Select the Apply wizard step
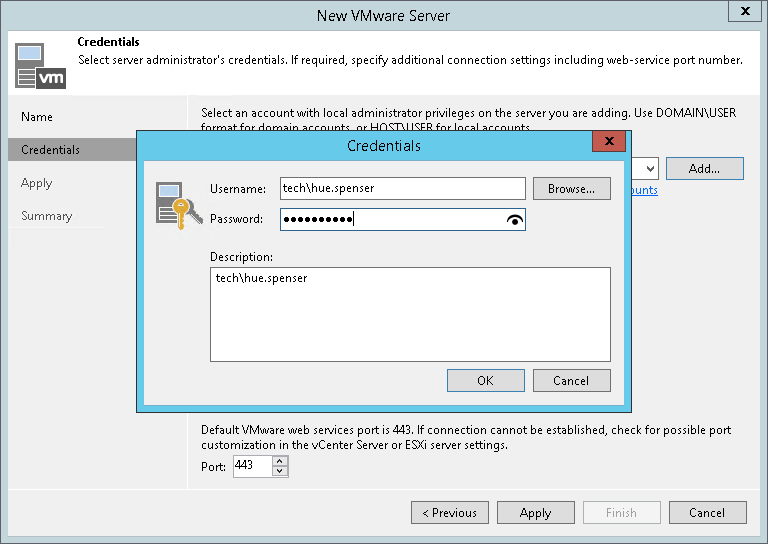Viewport: 768px width, 544px height. click(x=36, y=183)
